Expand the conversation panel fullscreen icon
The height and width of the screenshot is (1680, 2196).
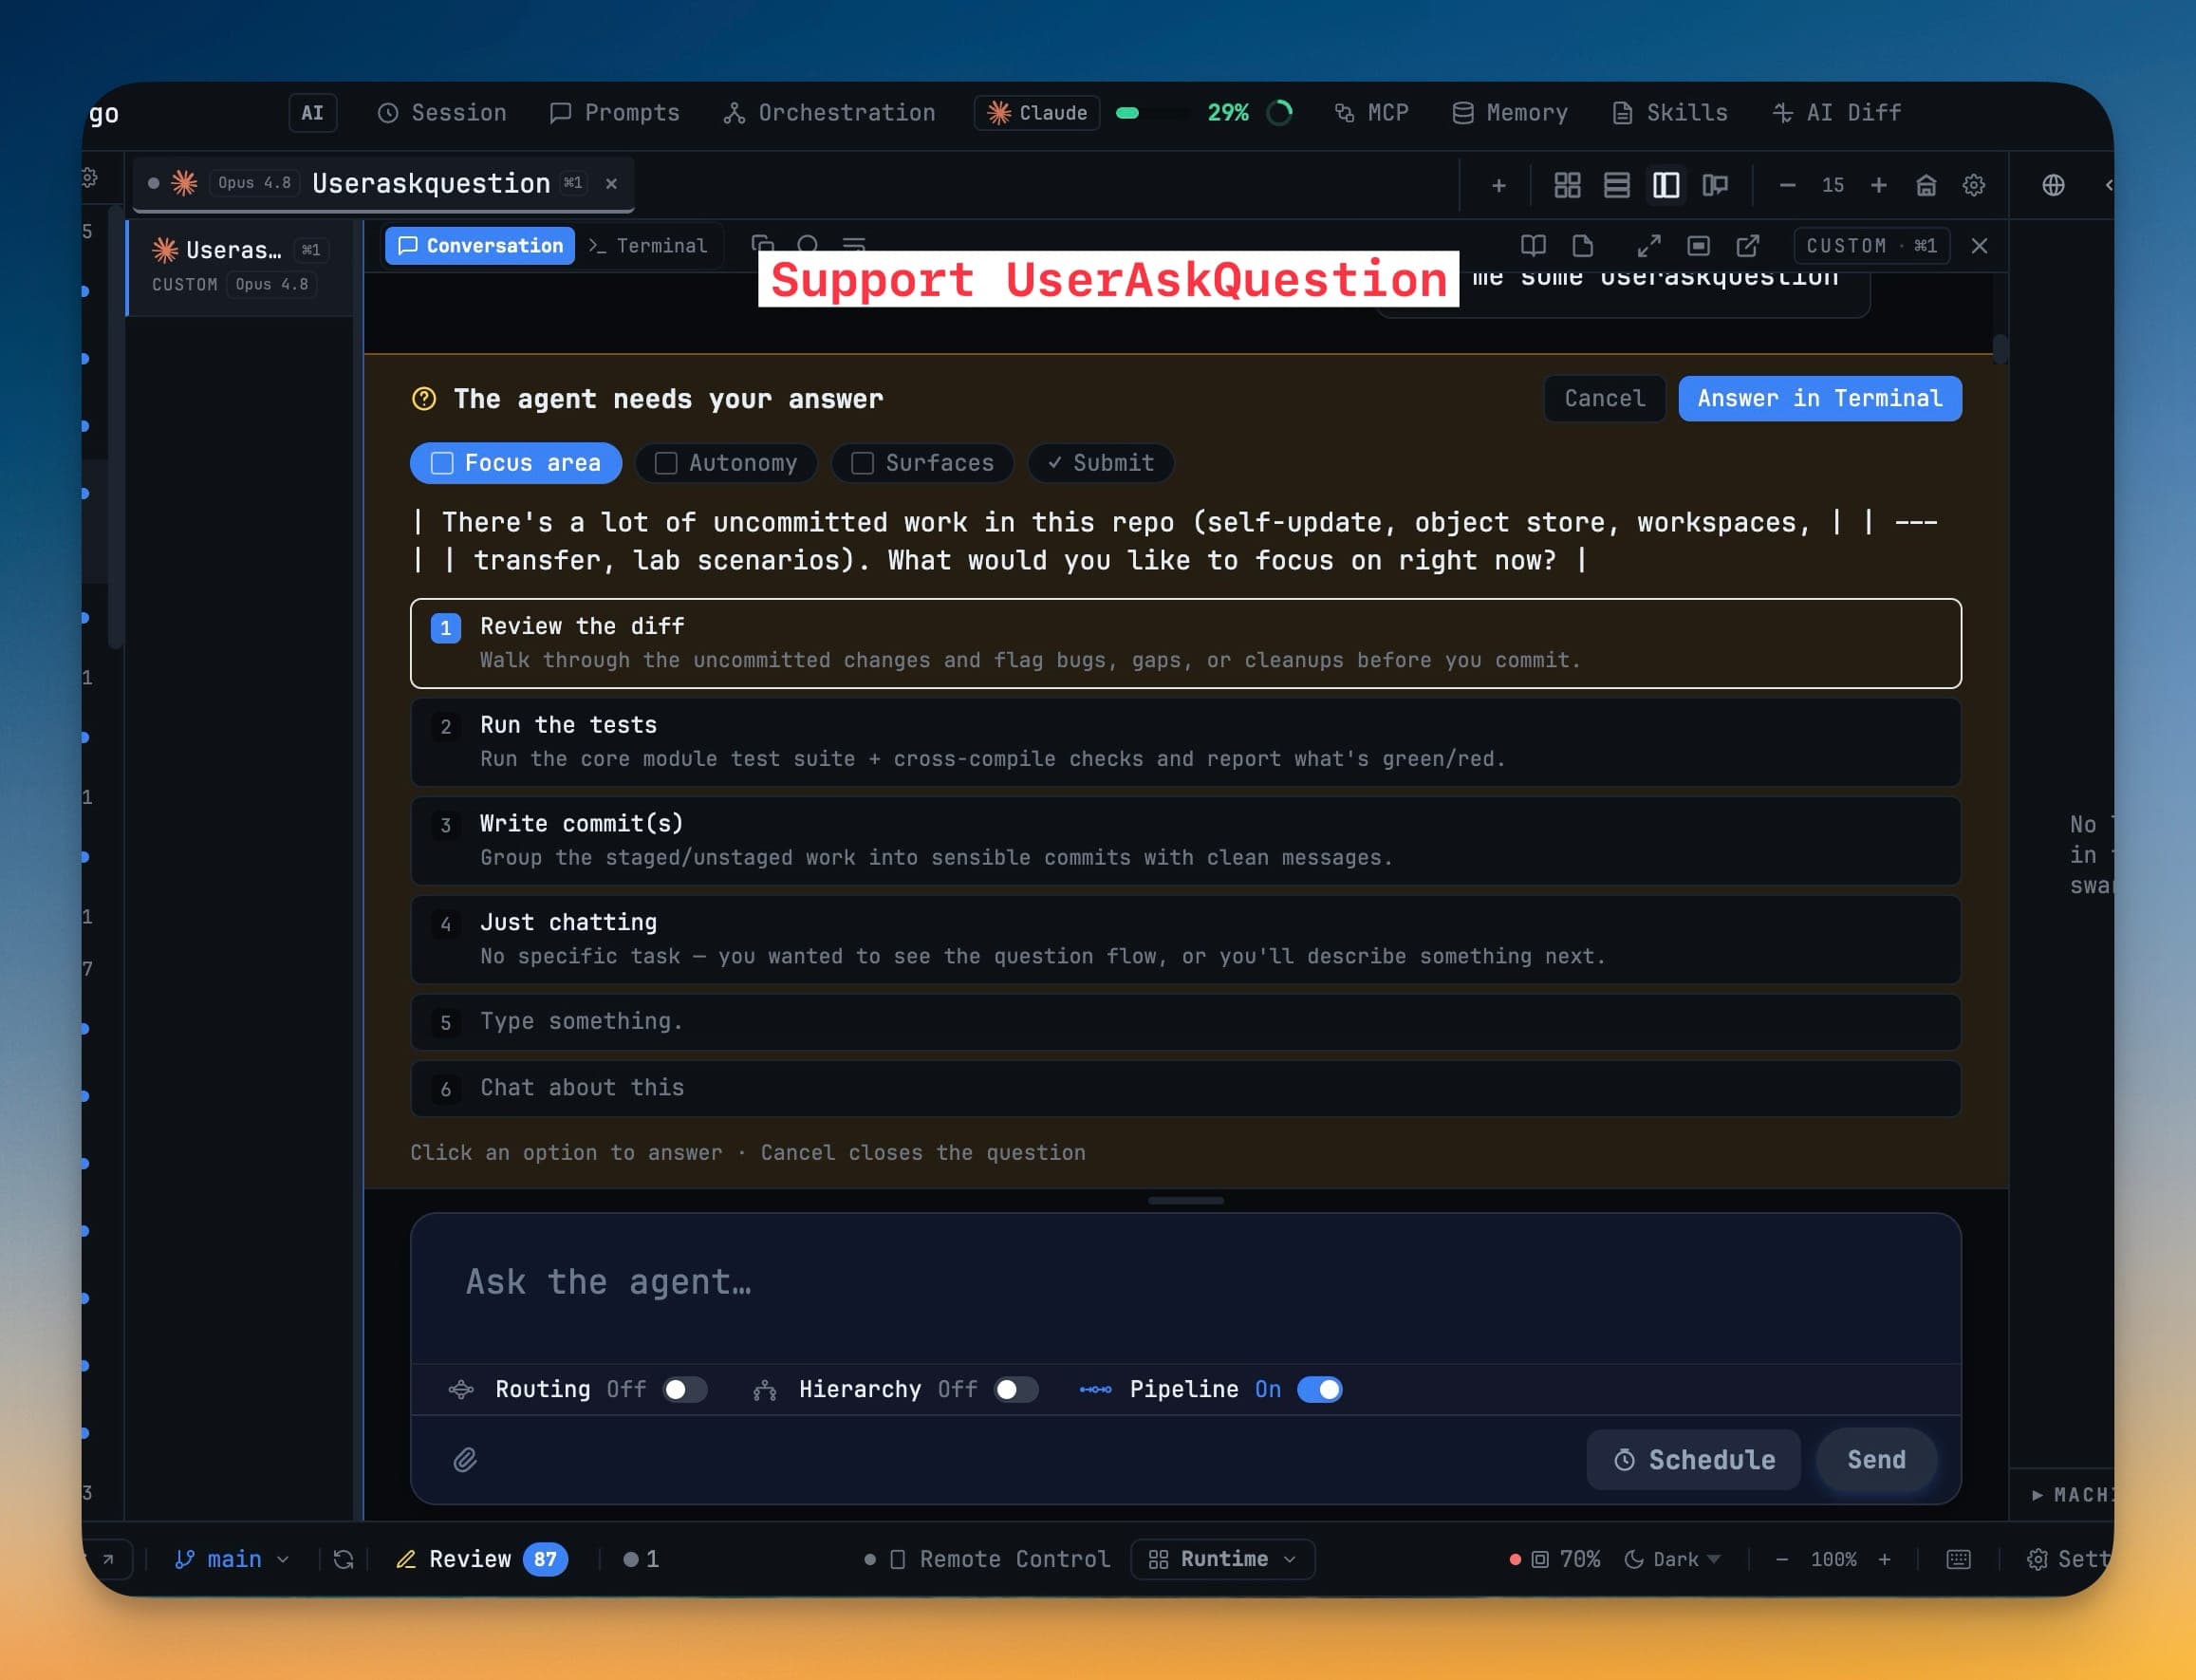(x=1649, y=246)
